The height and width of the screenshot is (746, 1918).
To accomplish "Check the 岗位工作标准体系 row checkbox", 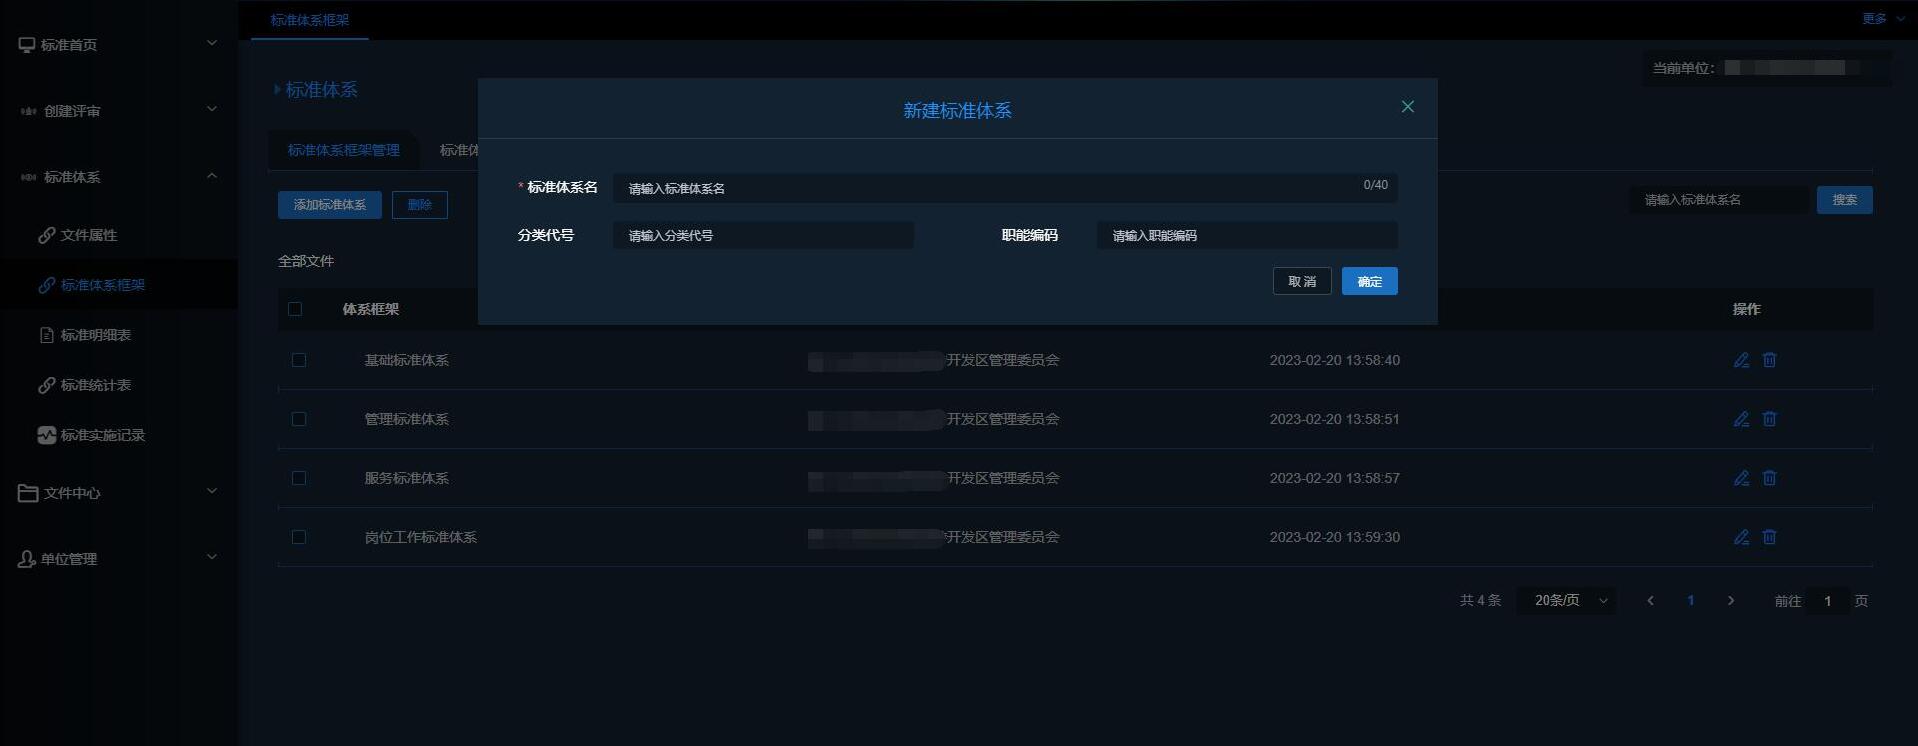I will click(299, 537).
